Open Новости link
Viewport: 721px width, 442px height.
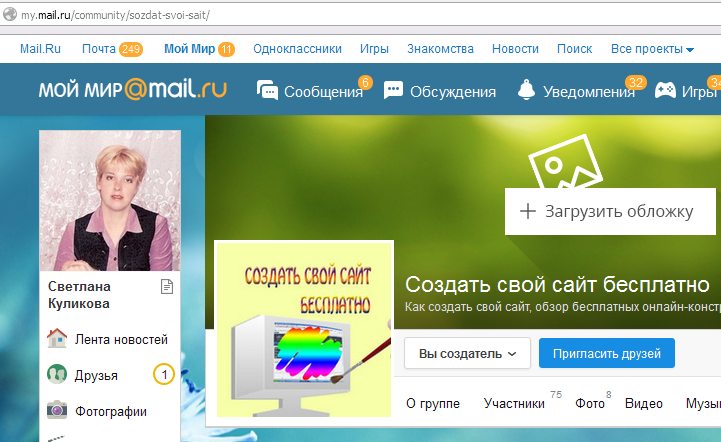tap(515, 49)
